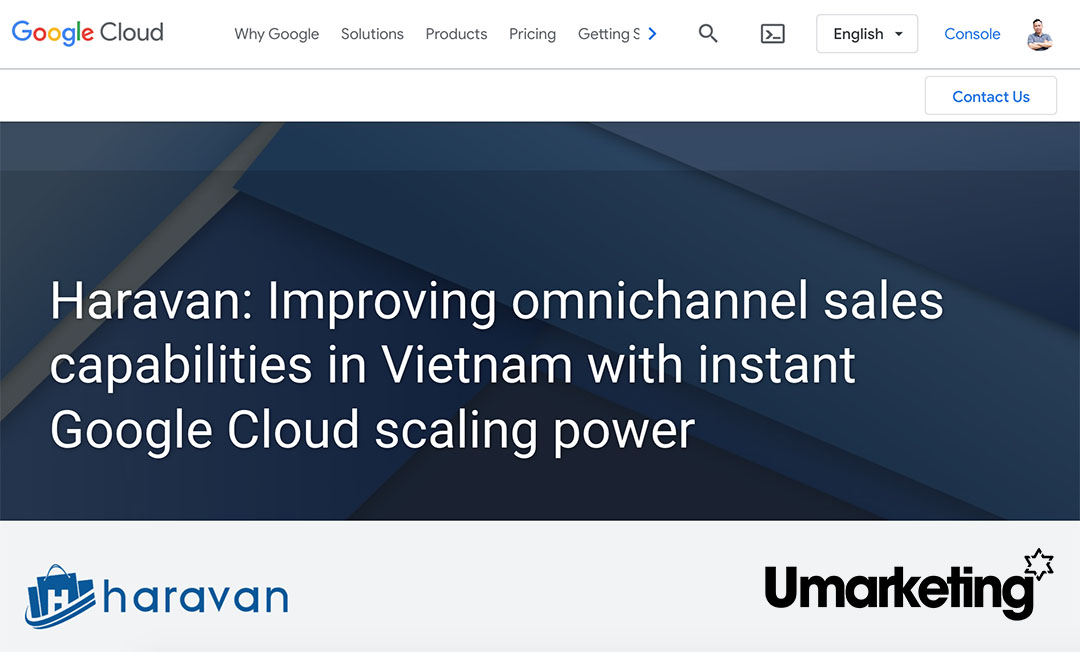The width and height of the screenshot is (1080, 652).
Task: Open the search function
Action: 708,33
